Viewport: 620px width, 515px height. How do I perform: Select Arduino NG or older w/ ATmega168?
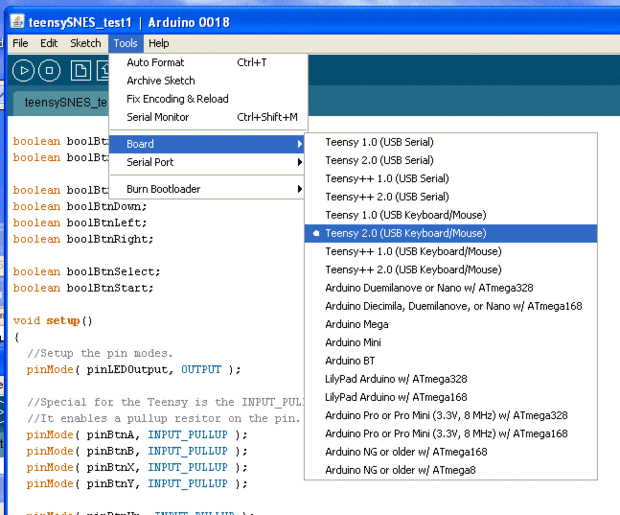pos(451,452)
